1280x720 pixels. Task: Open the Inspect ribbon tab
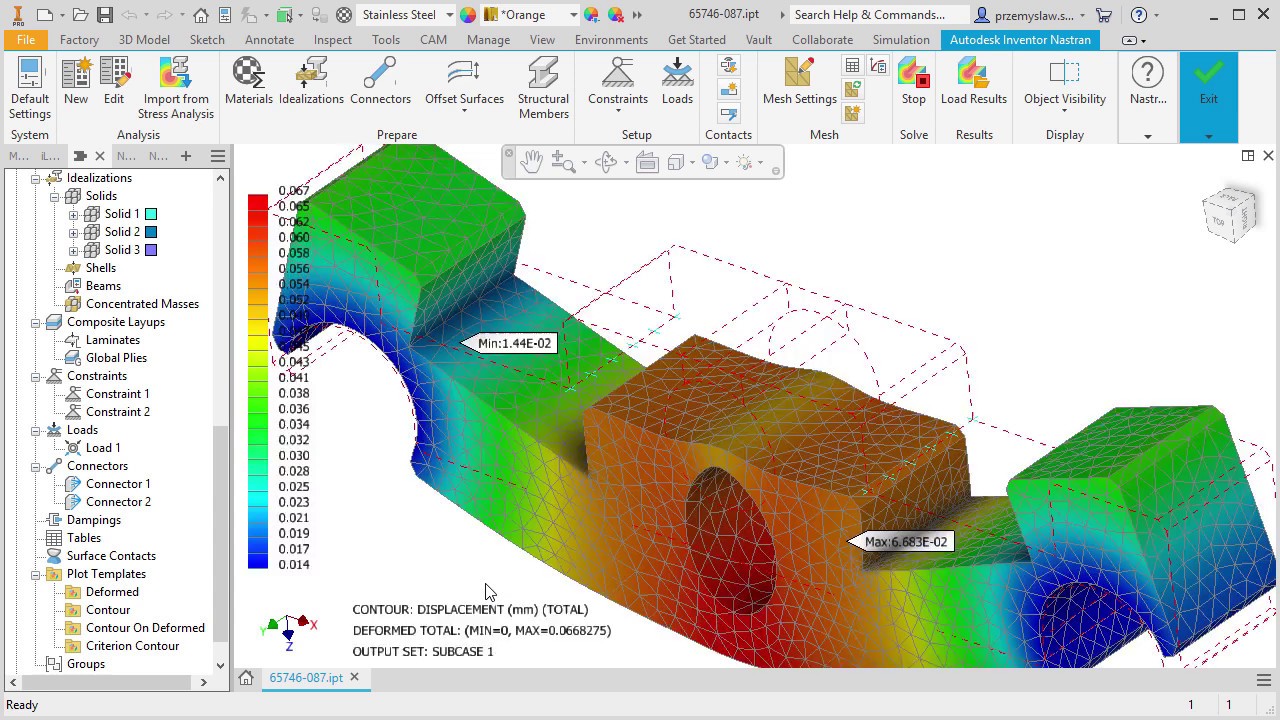(332, 40)
